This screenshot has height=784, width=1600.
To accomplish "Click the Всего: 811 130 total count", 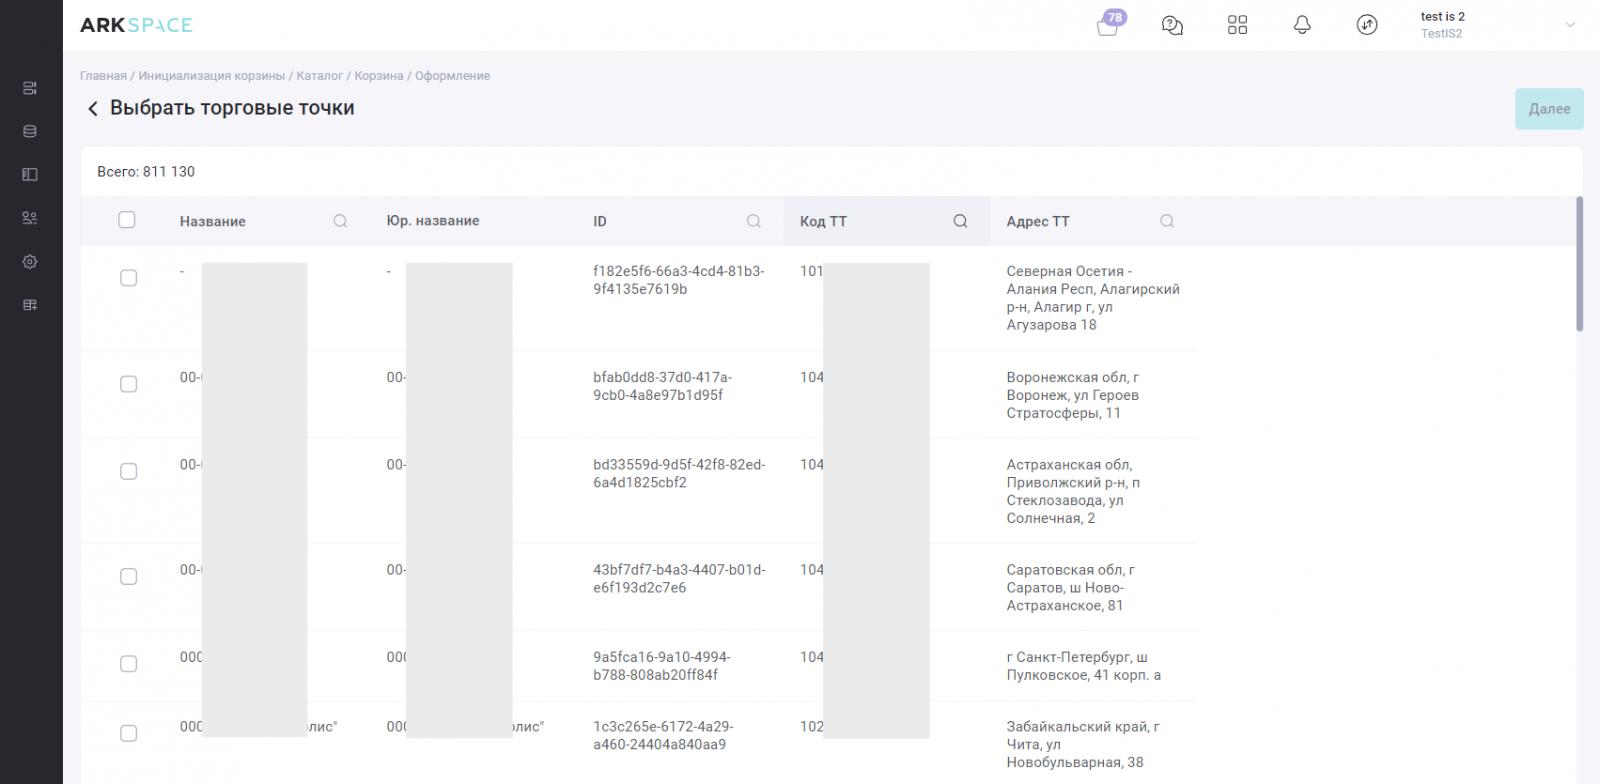I will pos(146,172).
